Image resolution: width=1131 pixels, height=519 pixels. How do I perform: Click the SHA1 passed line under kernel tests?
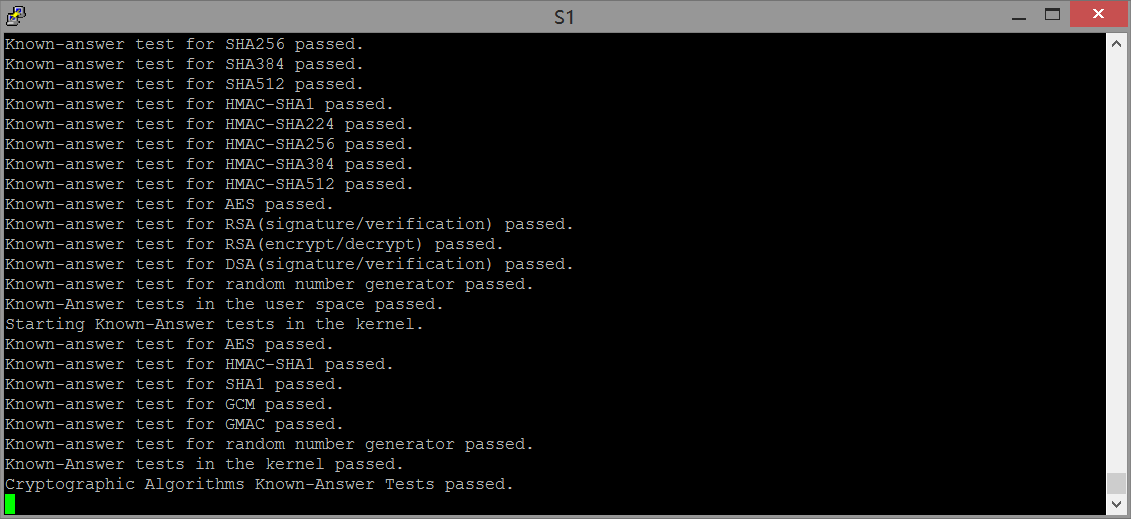174,384
